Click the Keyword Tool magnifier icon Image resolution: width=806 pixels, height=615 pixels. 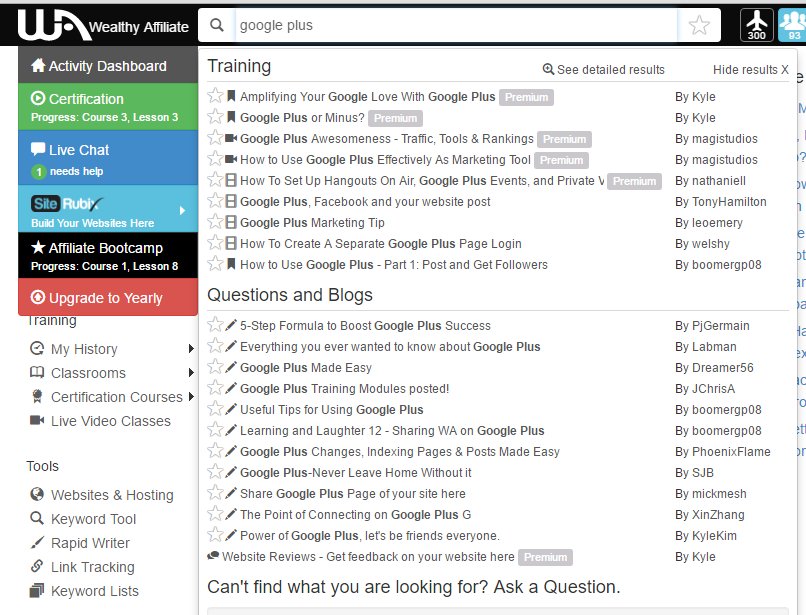click(x=37, y=518)
